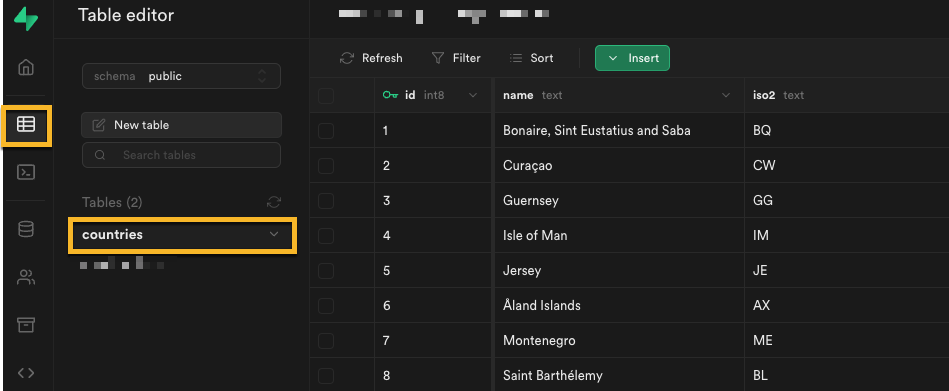Open the Storage archive icon
The image size is (949, 391).
pyautogui.click(x=25, y=325)
